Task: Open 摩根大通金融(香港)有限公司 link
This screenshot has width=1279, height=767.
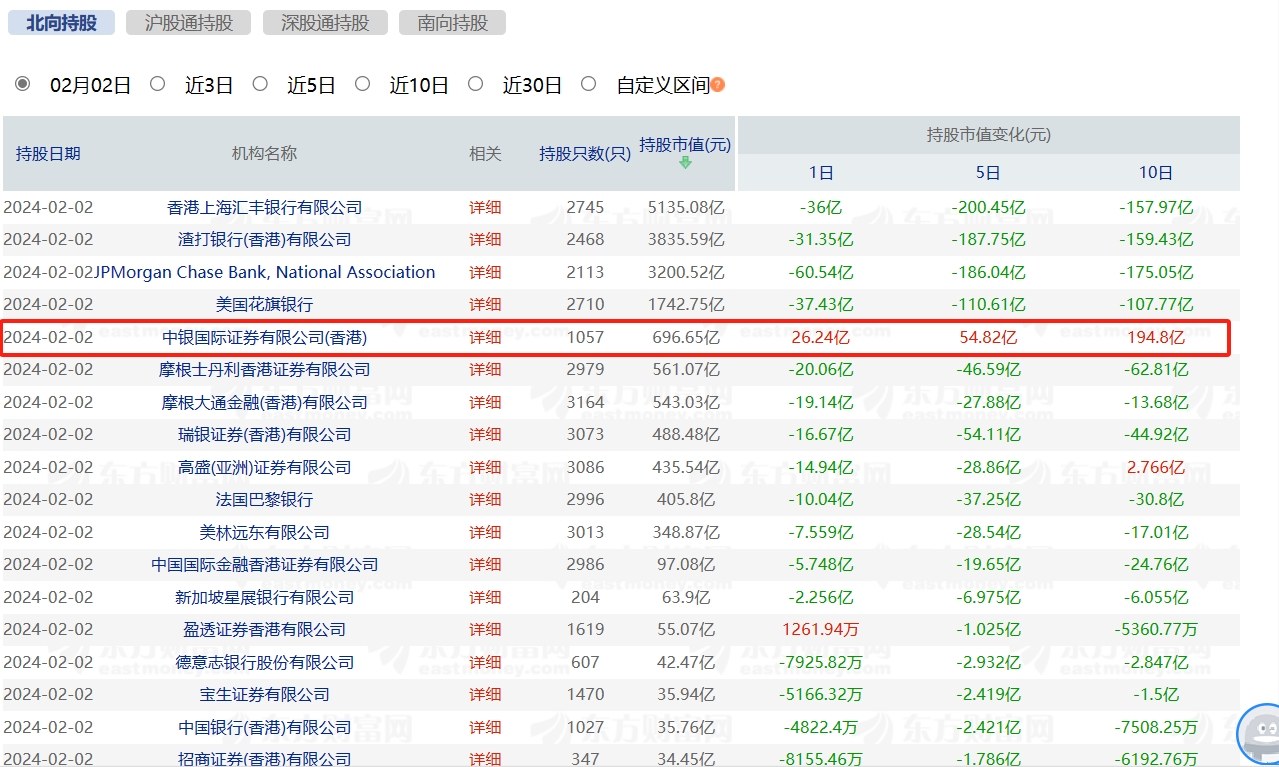Action: (265, 402)
